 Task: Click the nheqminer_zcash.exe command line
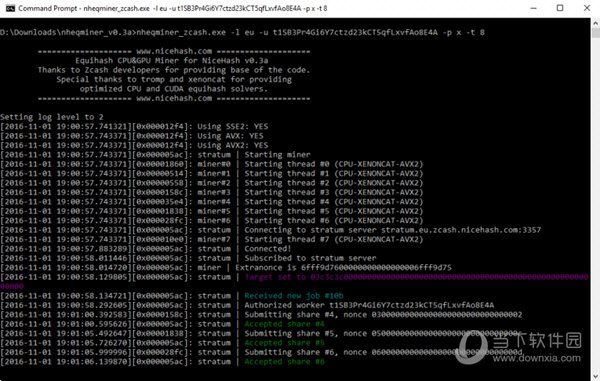click(x=243, y=33)
